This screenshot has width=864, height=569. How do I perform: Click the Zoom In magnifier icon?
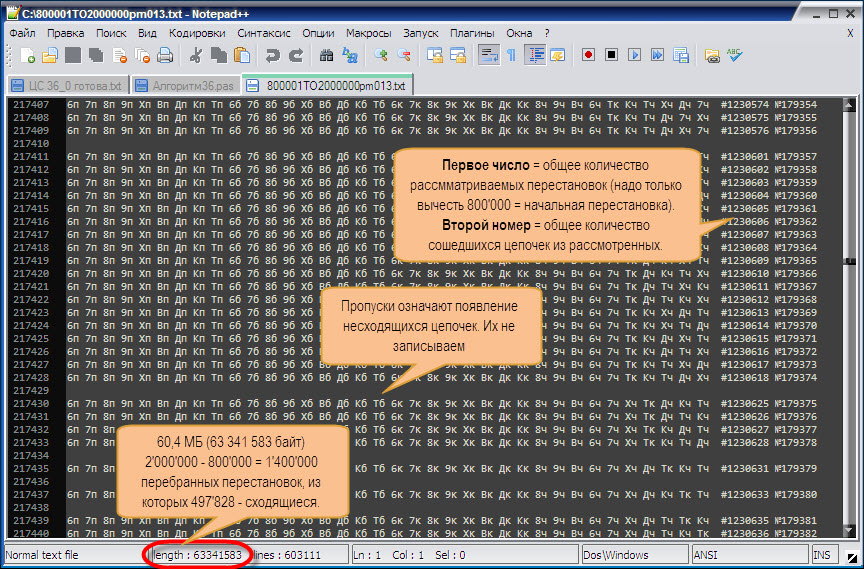pos(380,55)
